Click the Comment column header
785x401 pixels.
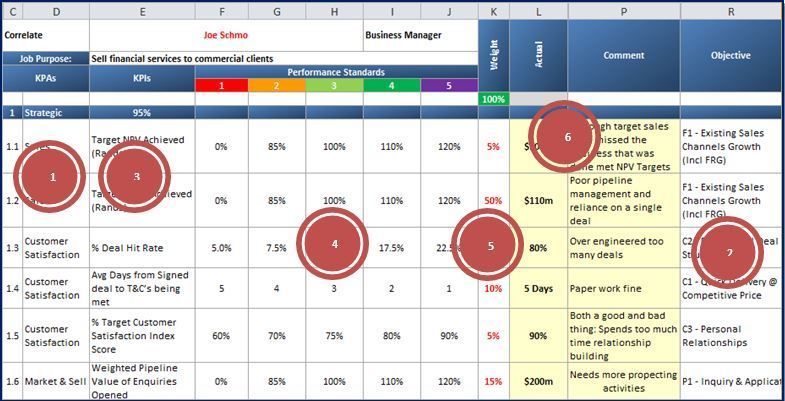(624, 56)
